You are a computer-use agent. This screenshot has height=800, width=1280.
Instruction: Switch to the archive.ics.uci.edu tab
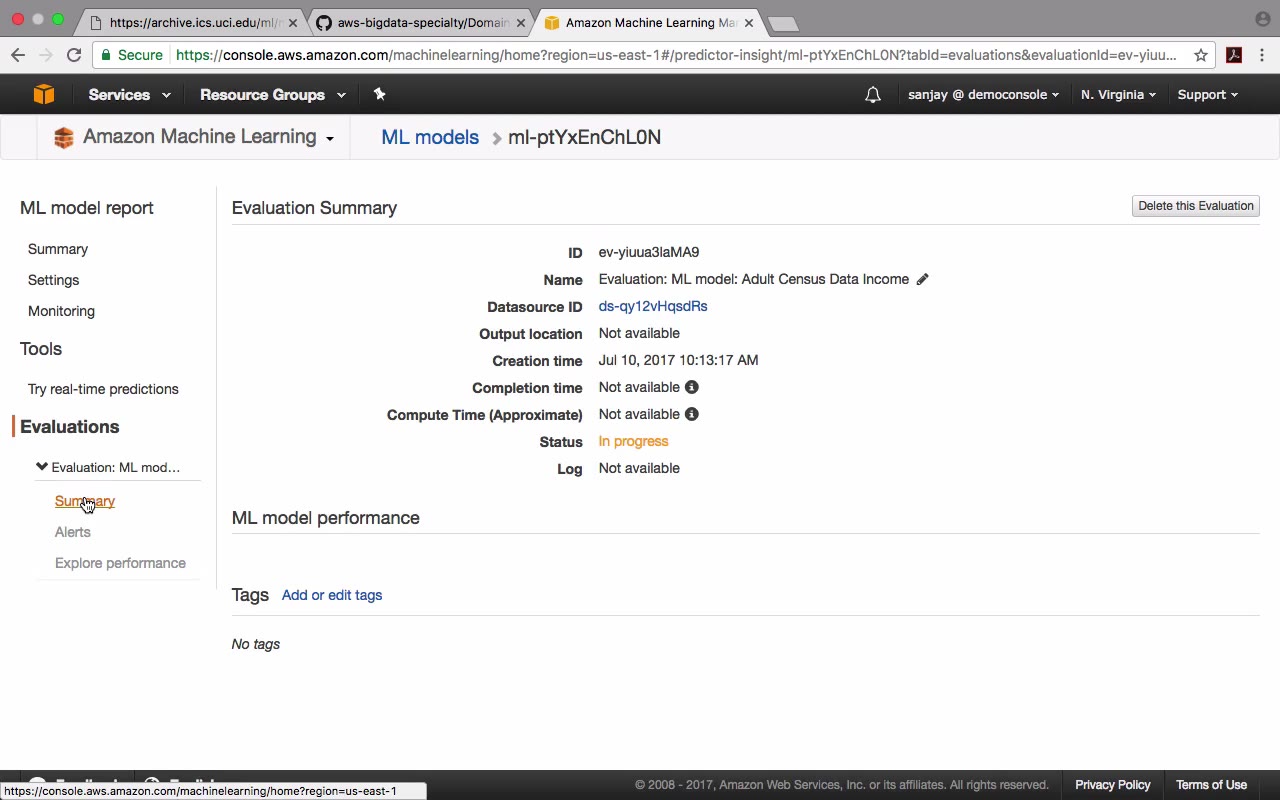(190, 23)
